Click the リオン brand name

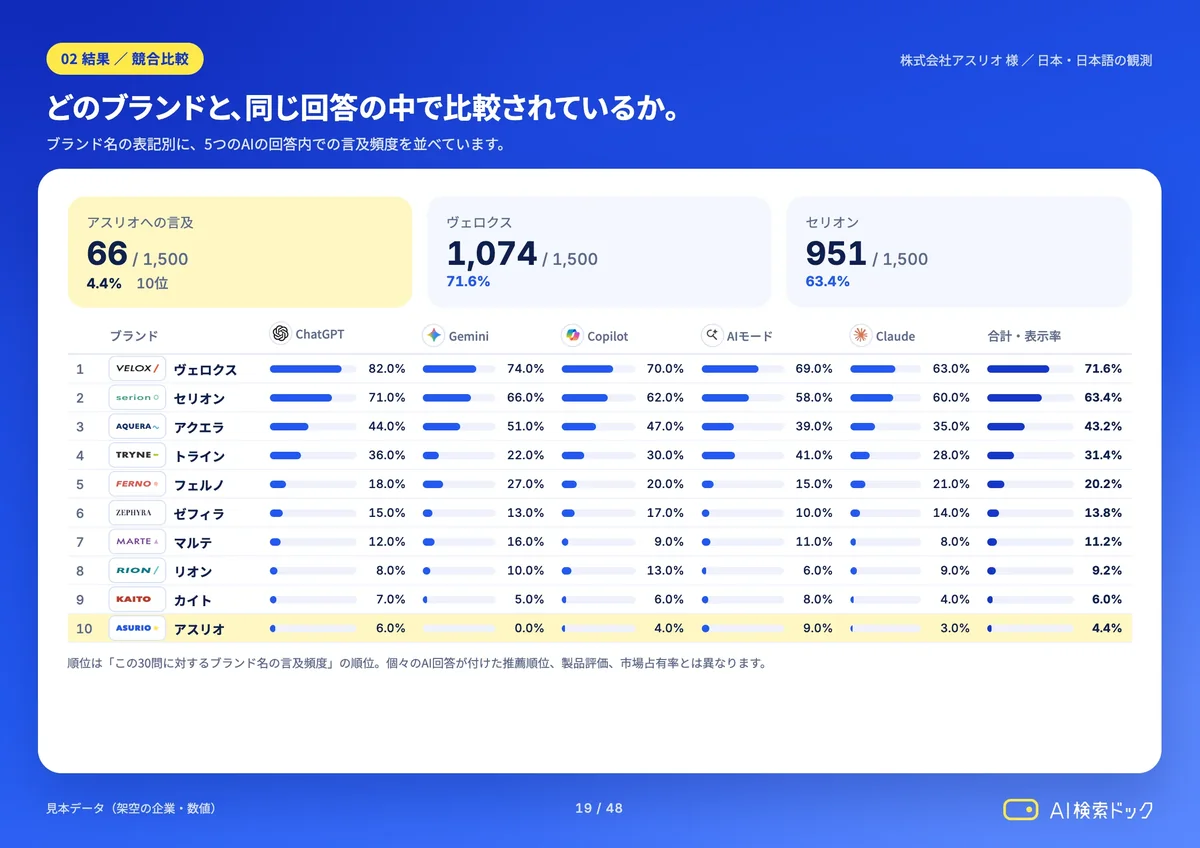[x=193, y=572]
